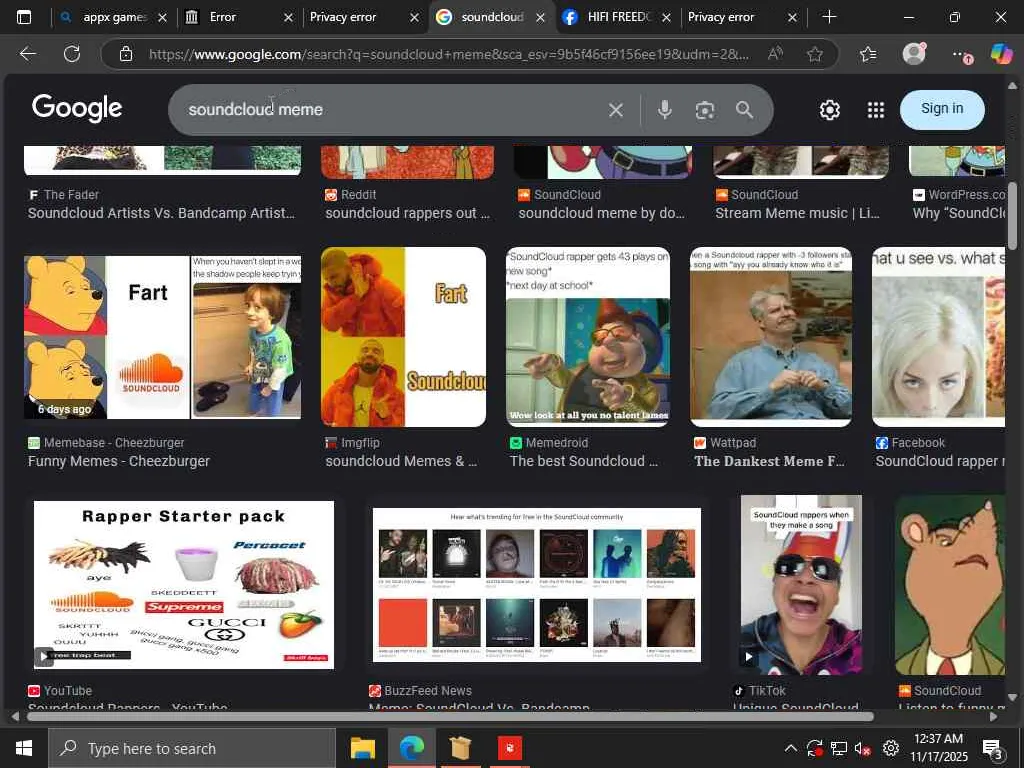The image size is (1024, 768).
Task: Open soundcloud Memes Imgflip link
Action: [x=401, y=461]
